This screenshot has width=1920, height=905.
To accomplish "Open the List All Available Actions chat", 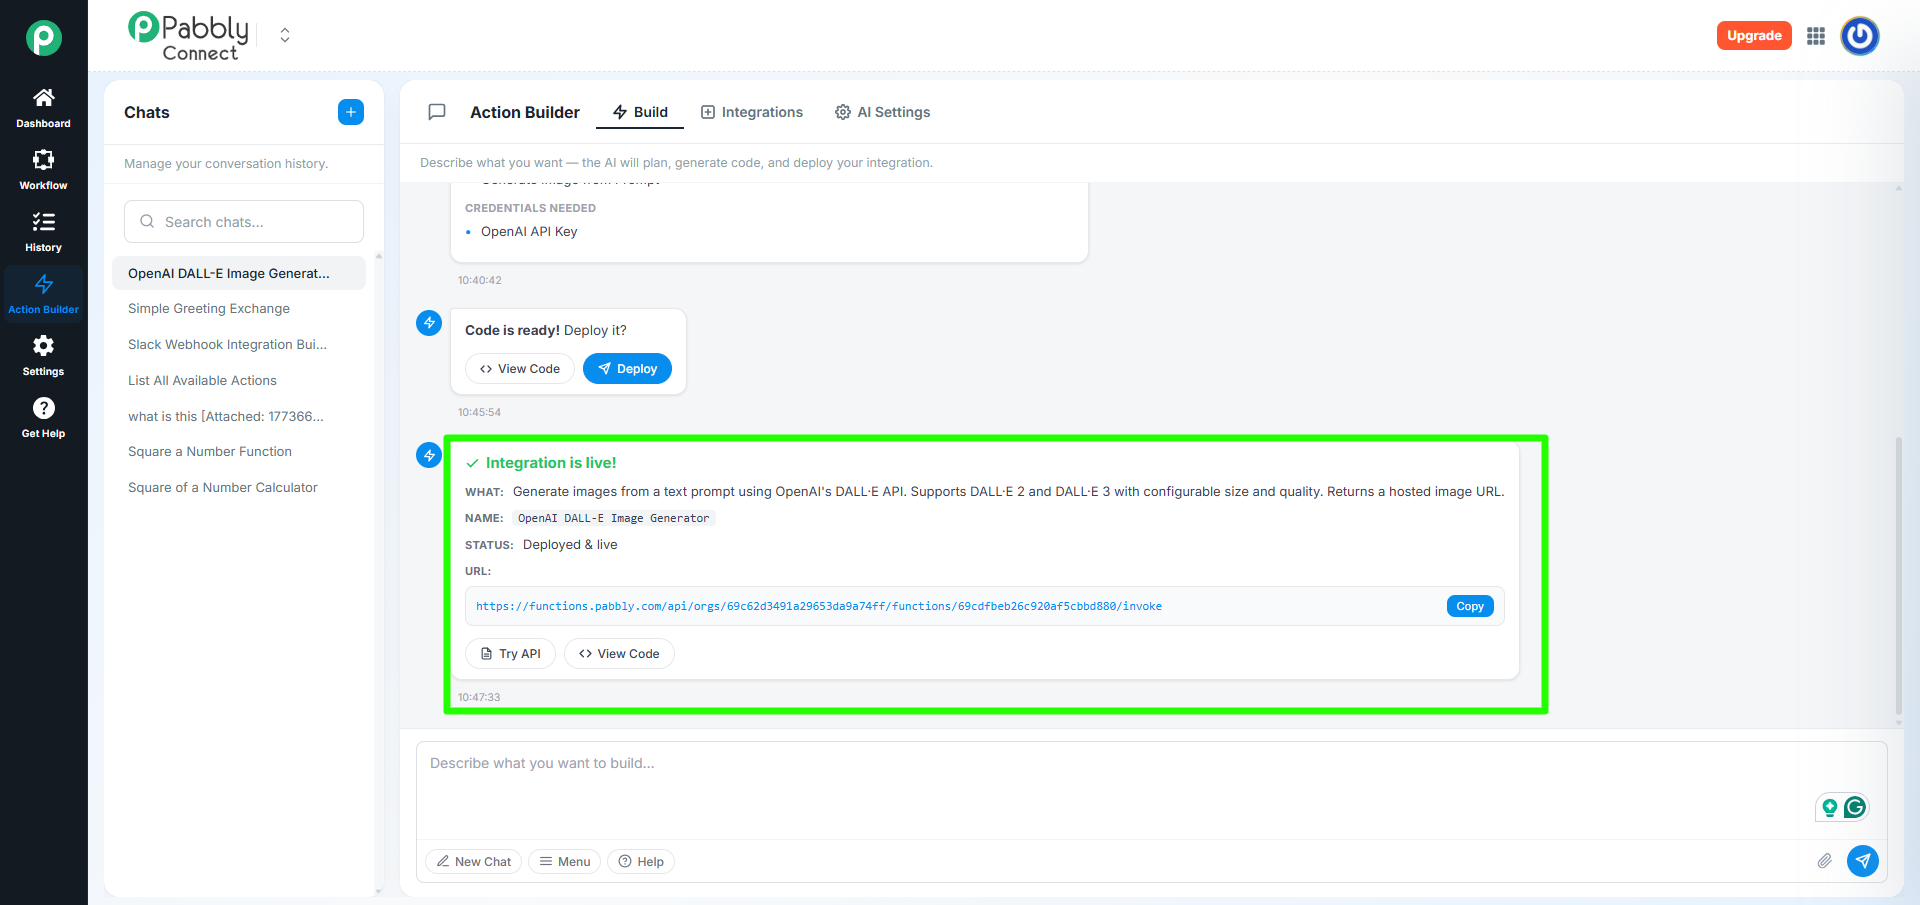I will (239, 381).
